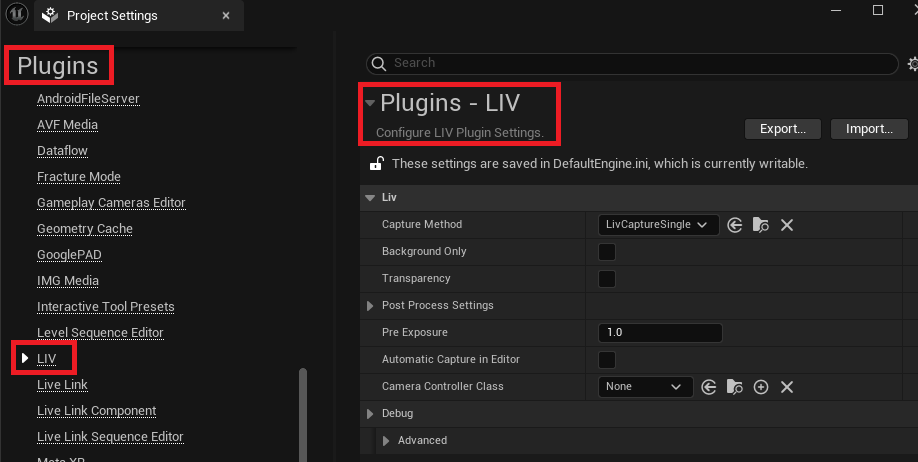Select the Project Settings tab
The image size is (918, 462).
(x=111, y=16)
